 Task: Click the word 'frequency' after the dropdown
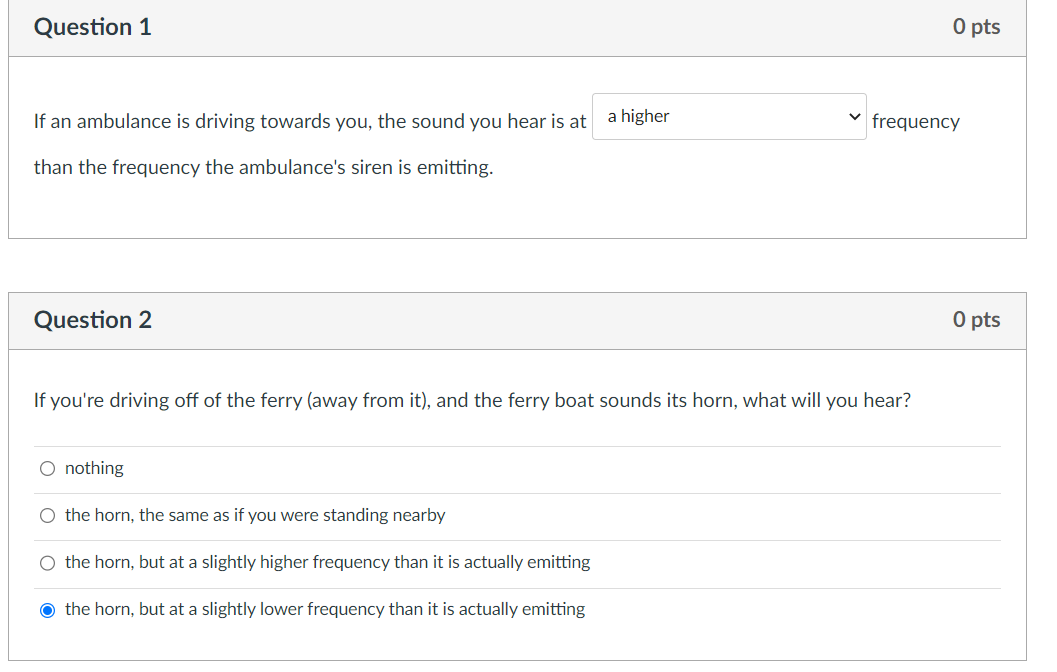coord(915,122)
